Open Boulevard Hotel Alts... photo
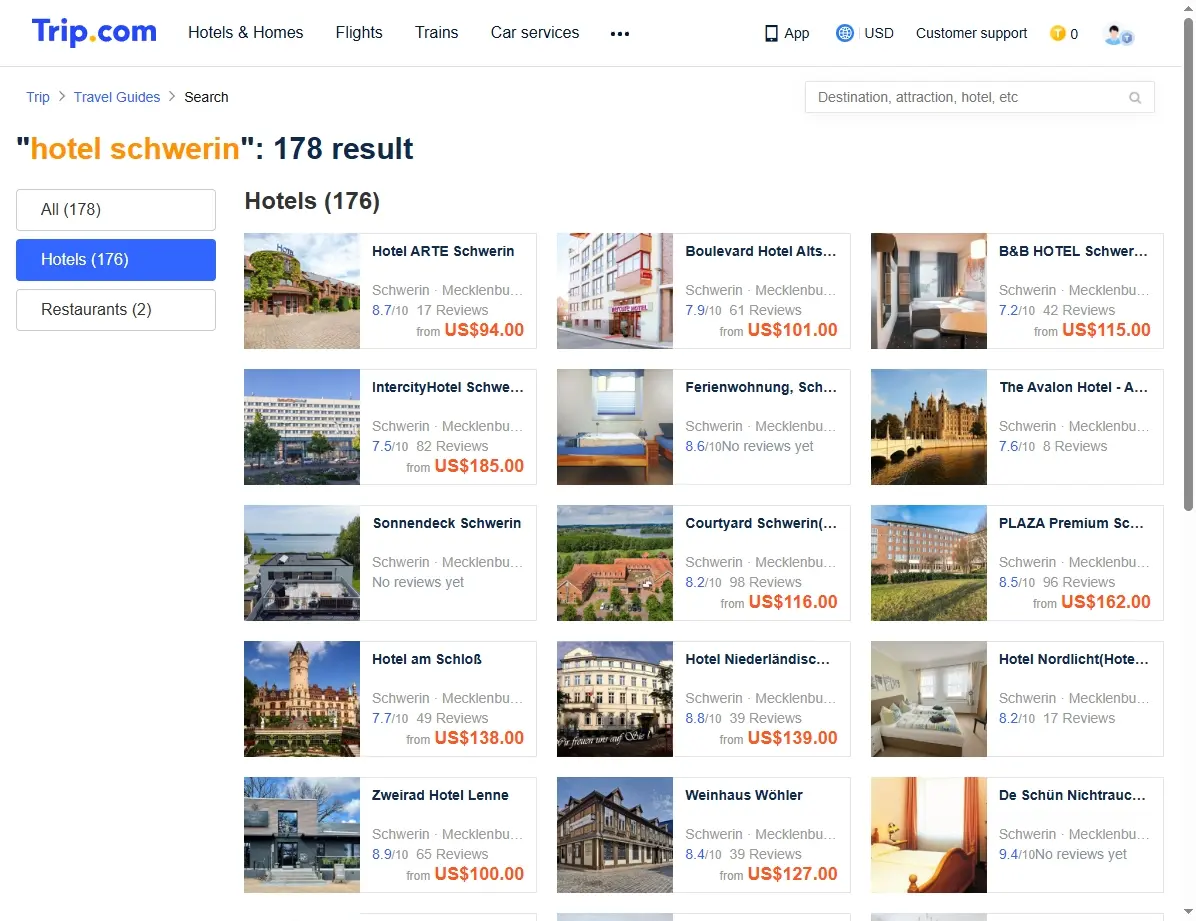Viewport: 1196px width, 921px height. click(x=615, y=291)
